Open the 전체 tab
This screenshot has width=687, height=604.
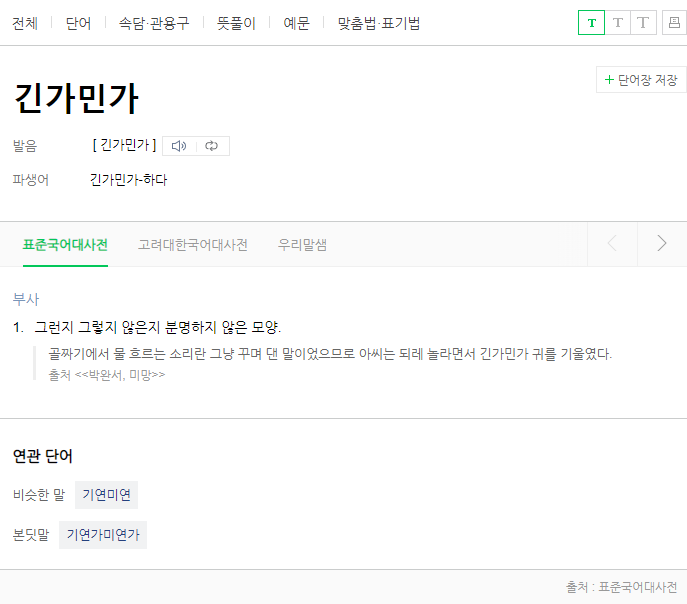25,23
